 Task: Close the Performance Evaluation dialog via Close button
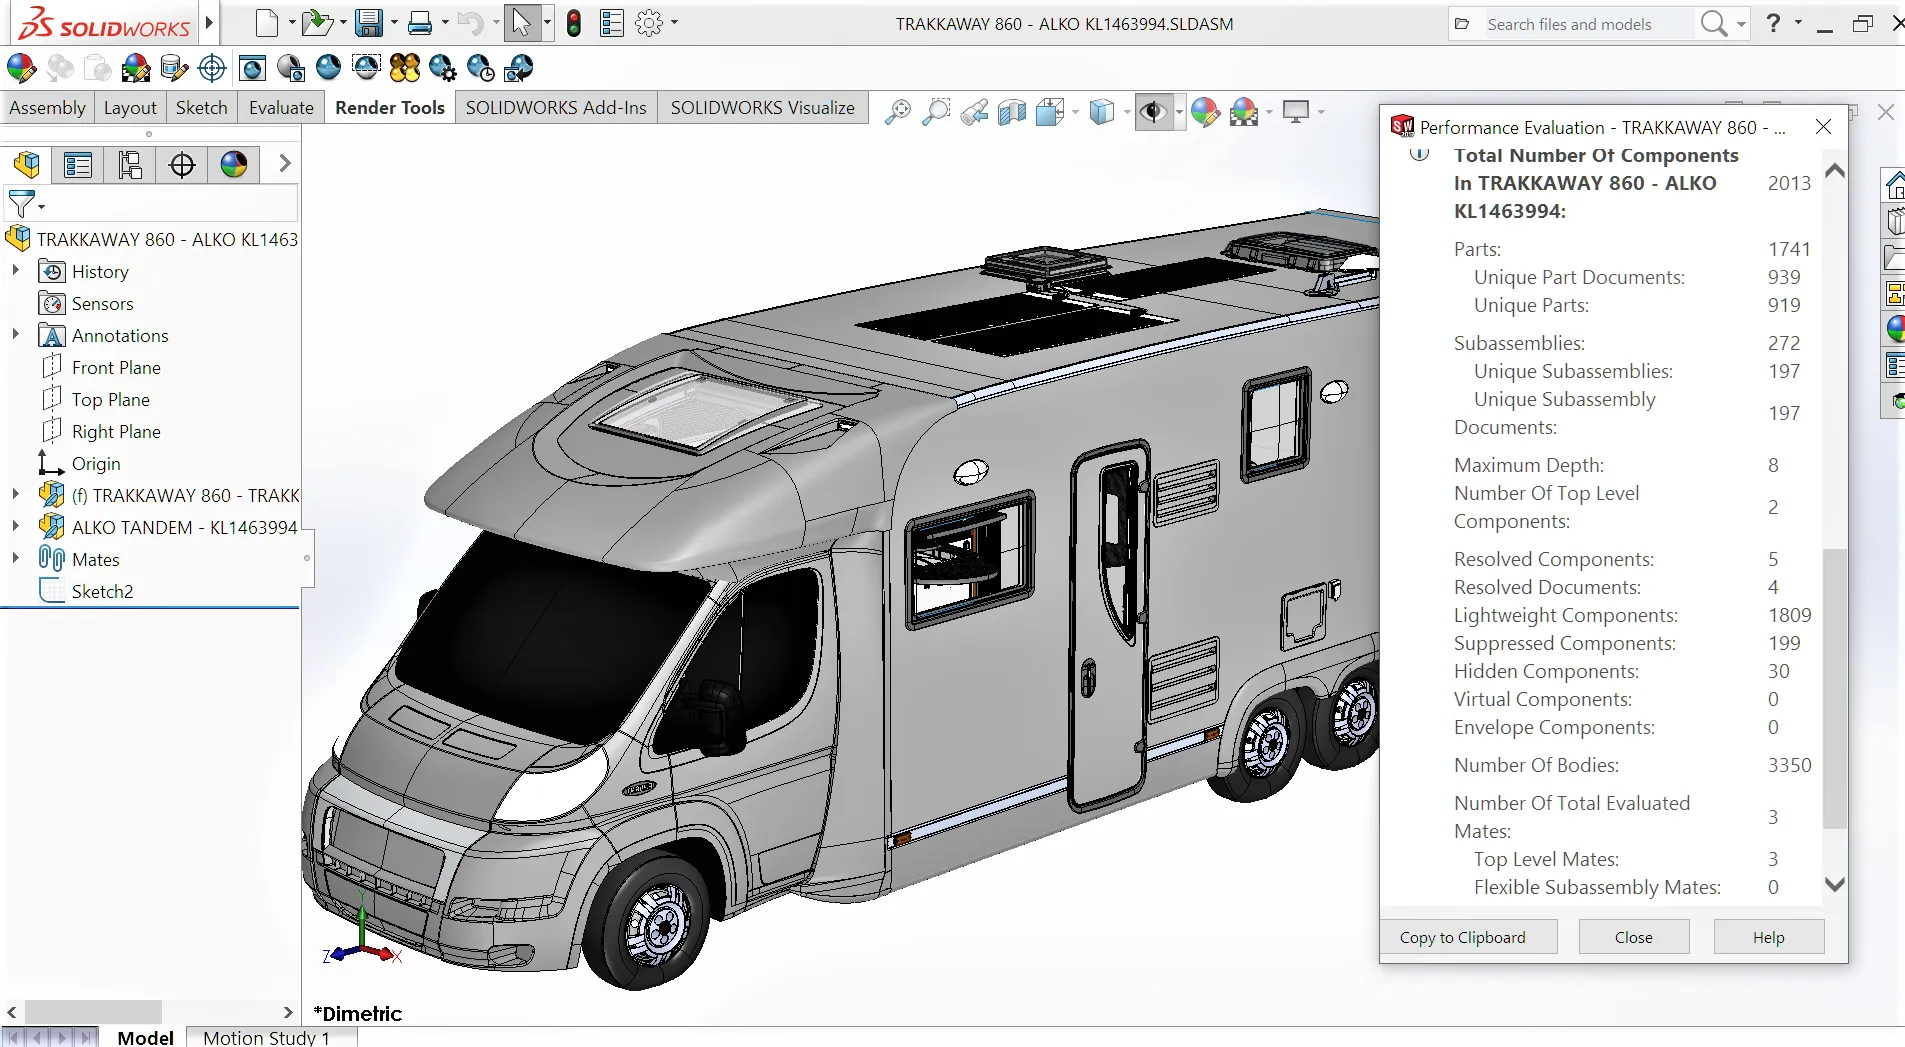1633,936
